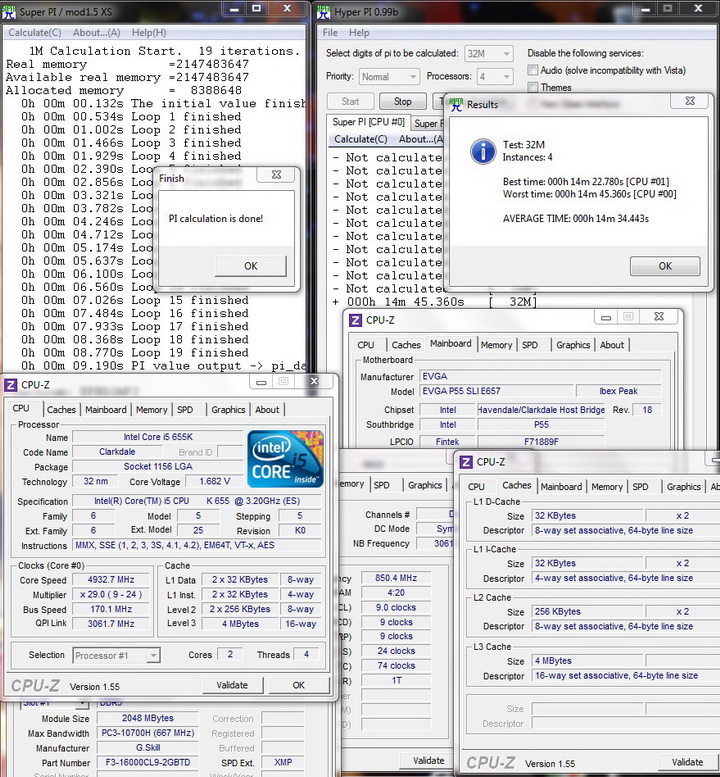Open Priority dropdown set to Normal

[x=389, y=77]
